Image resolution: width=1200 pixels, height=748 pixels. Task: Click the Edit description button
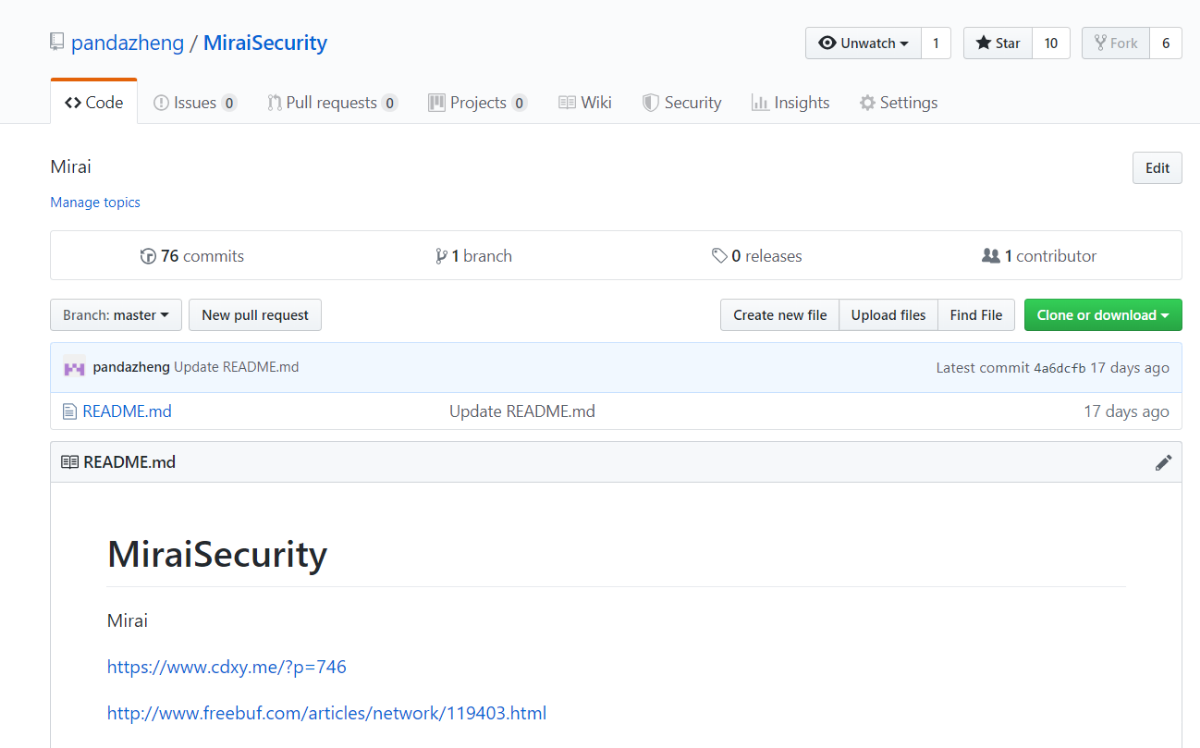tap(1157, 168)
